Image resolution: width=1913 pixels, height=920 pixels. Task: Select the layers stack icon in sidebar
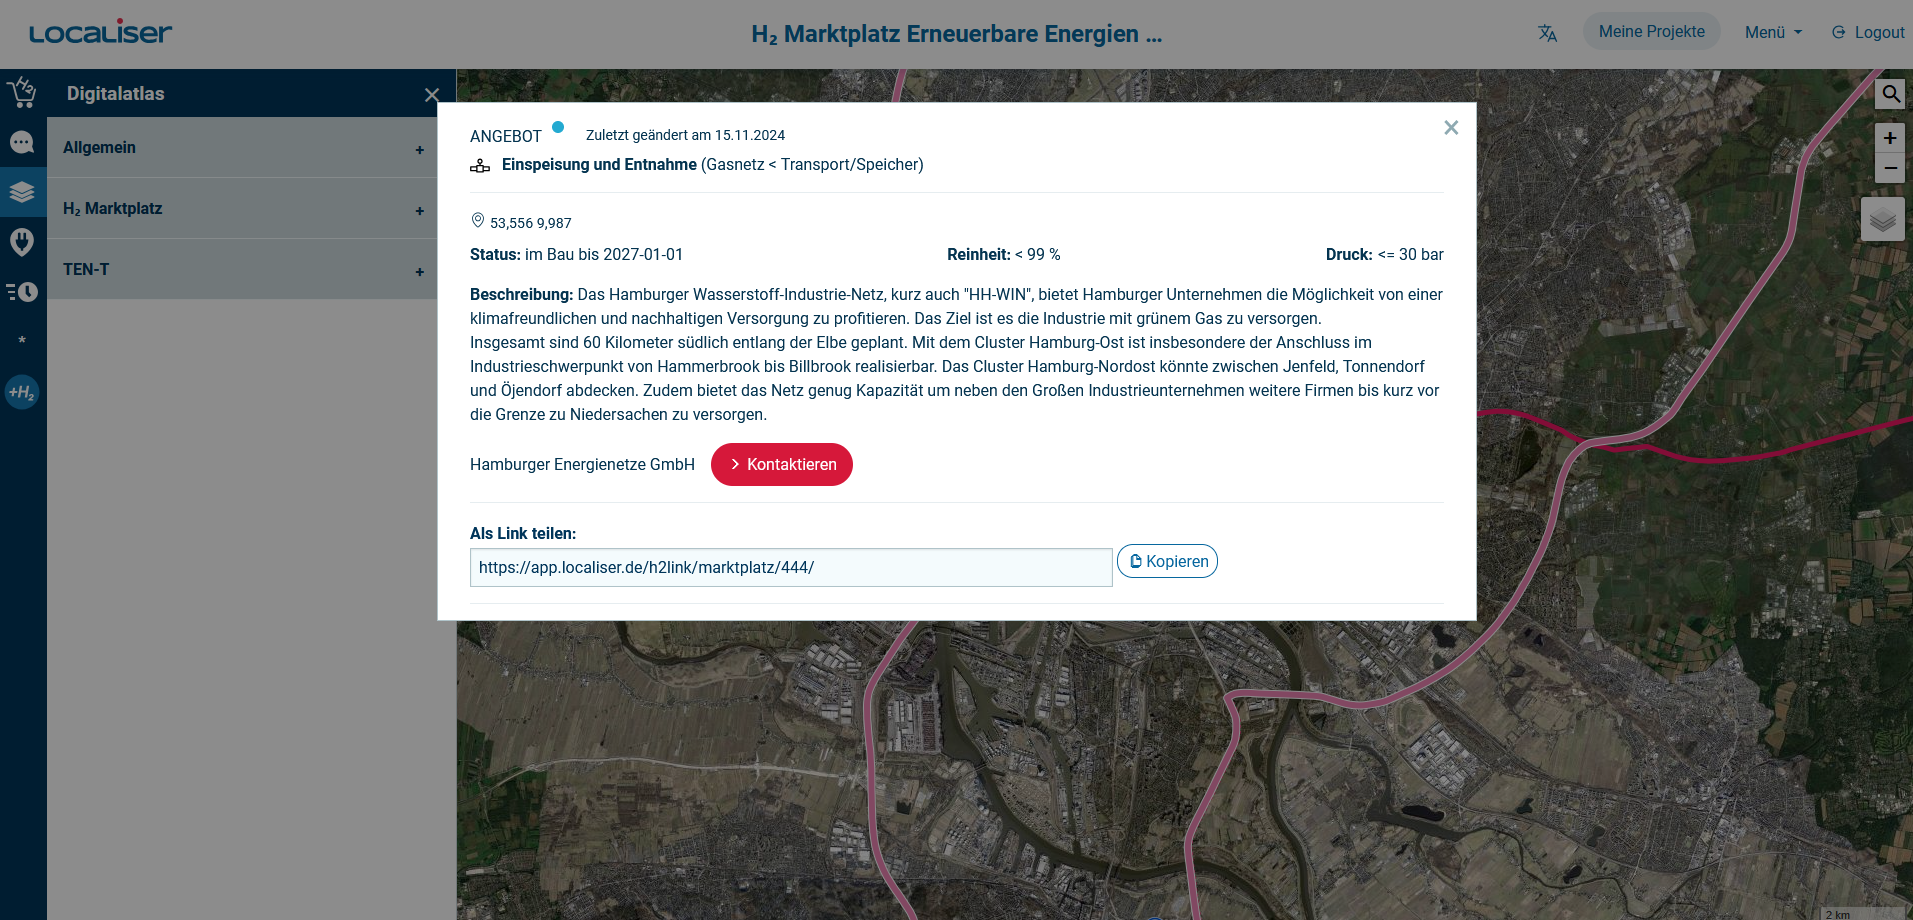(22, 192)
